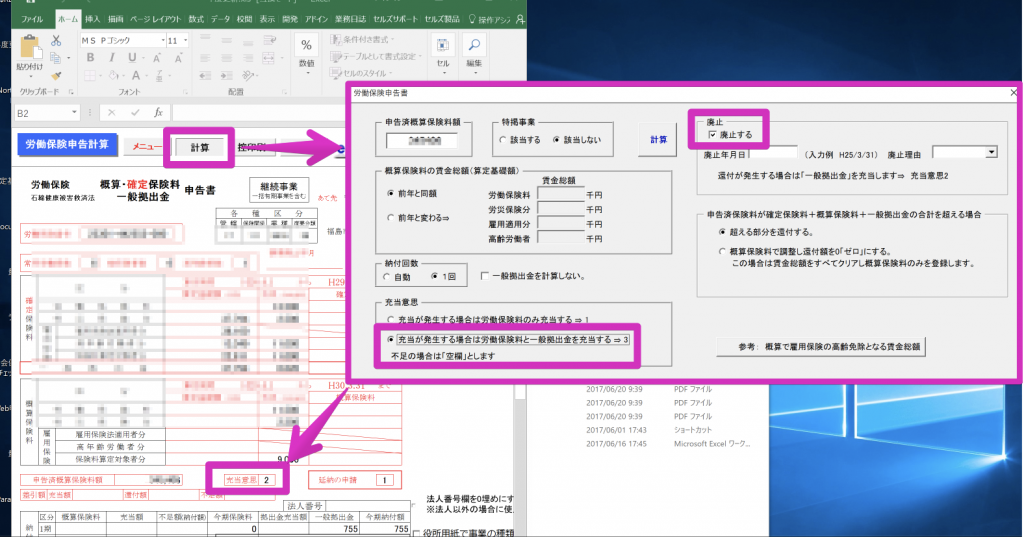Select the 前年と変わる radio button
Screen dimensions: 1024x537
(391, 218)
